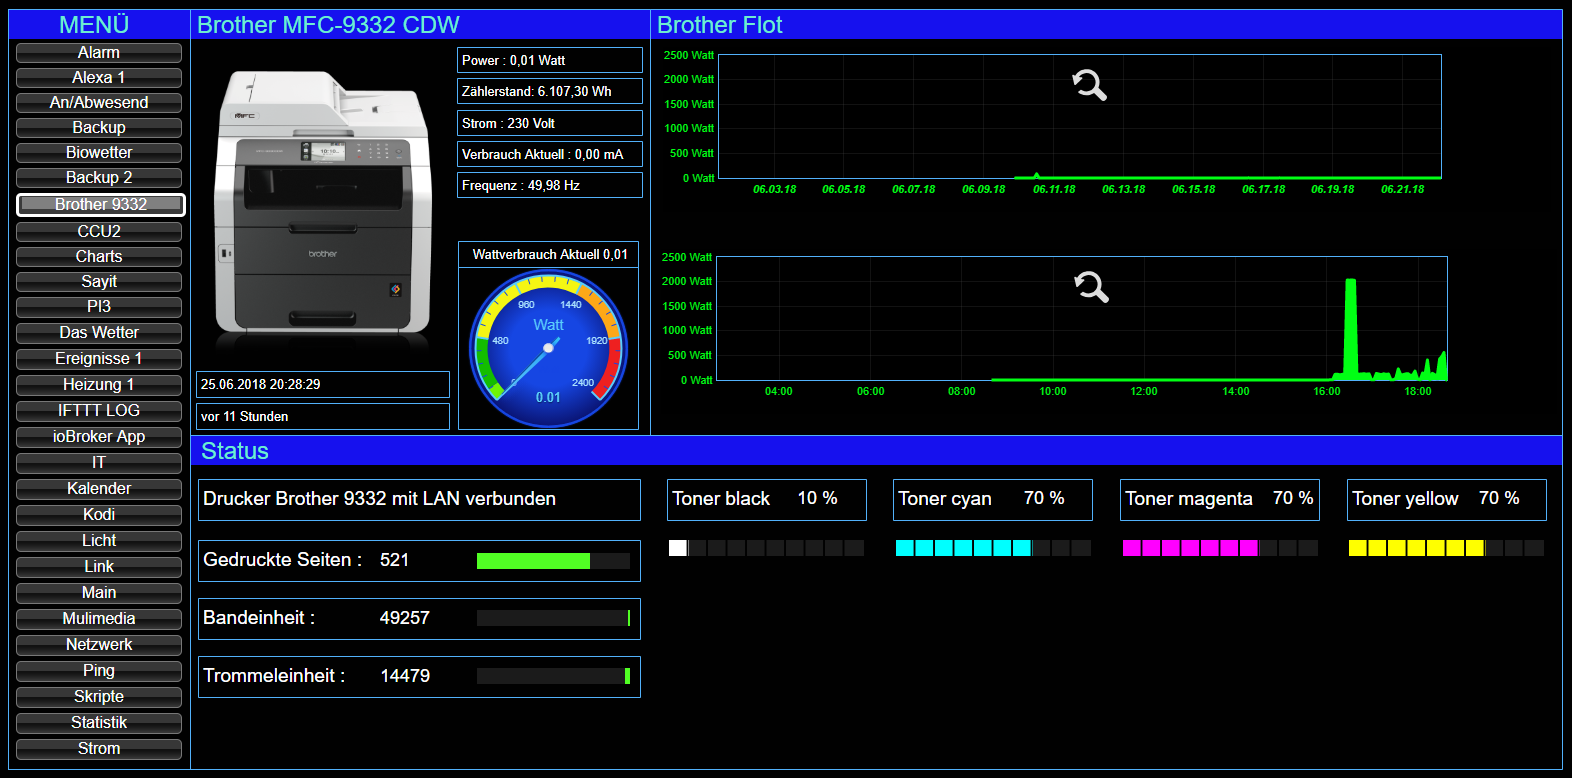Click the zoom magnifier on the upper chart
This screenshot has height=778, width=1572.
(x=1089, y=85)
